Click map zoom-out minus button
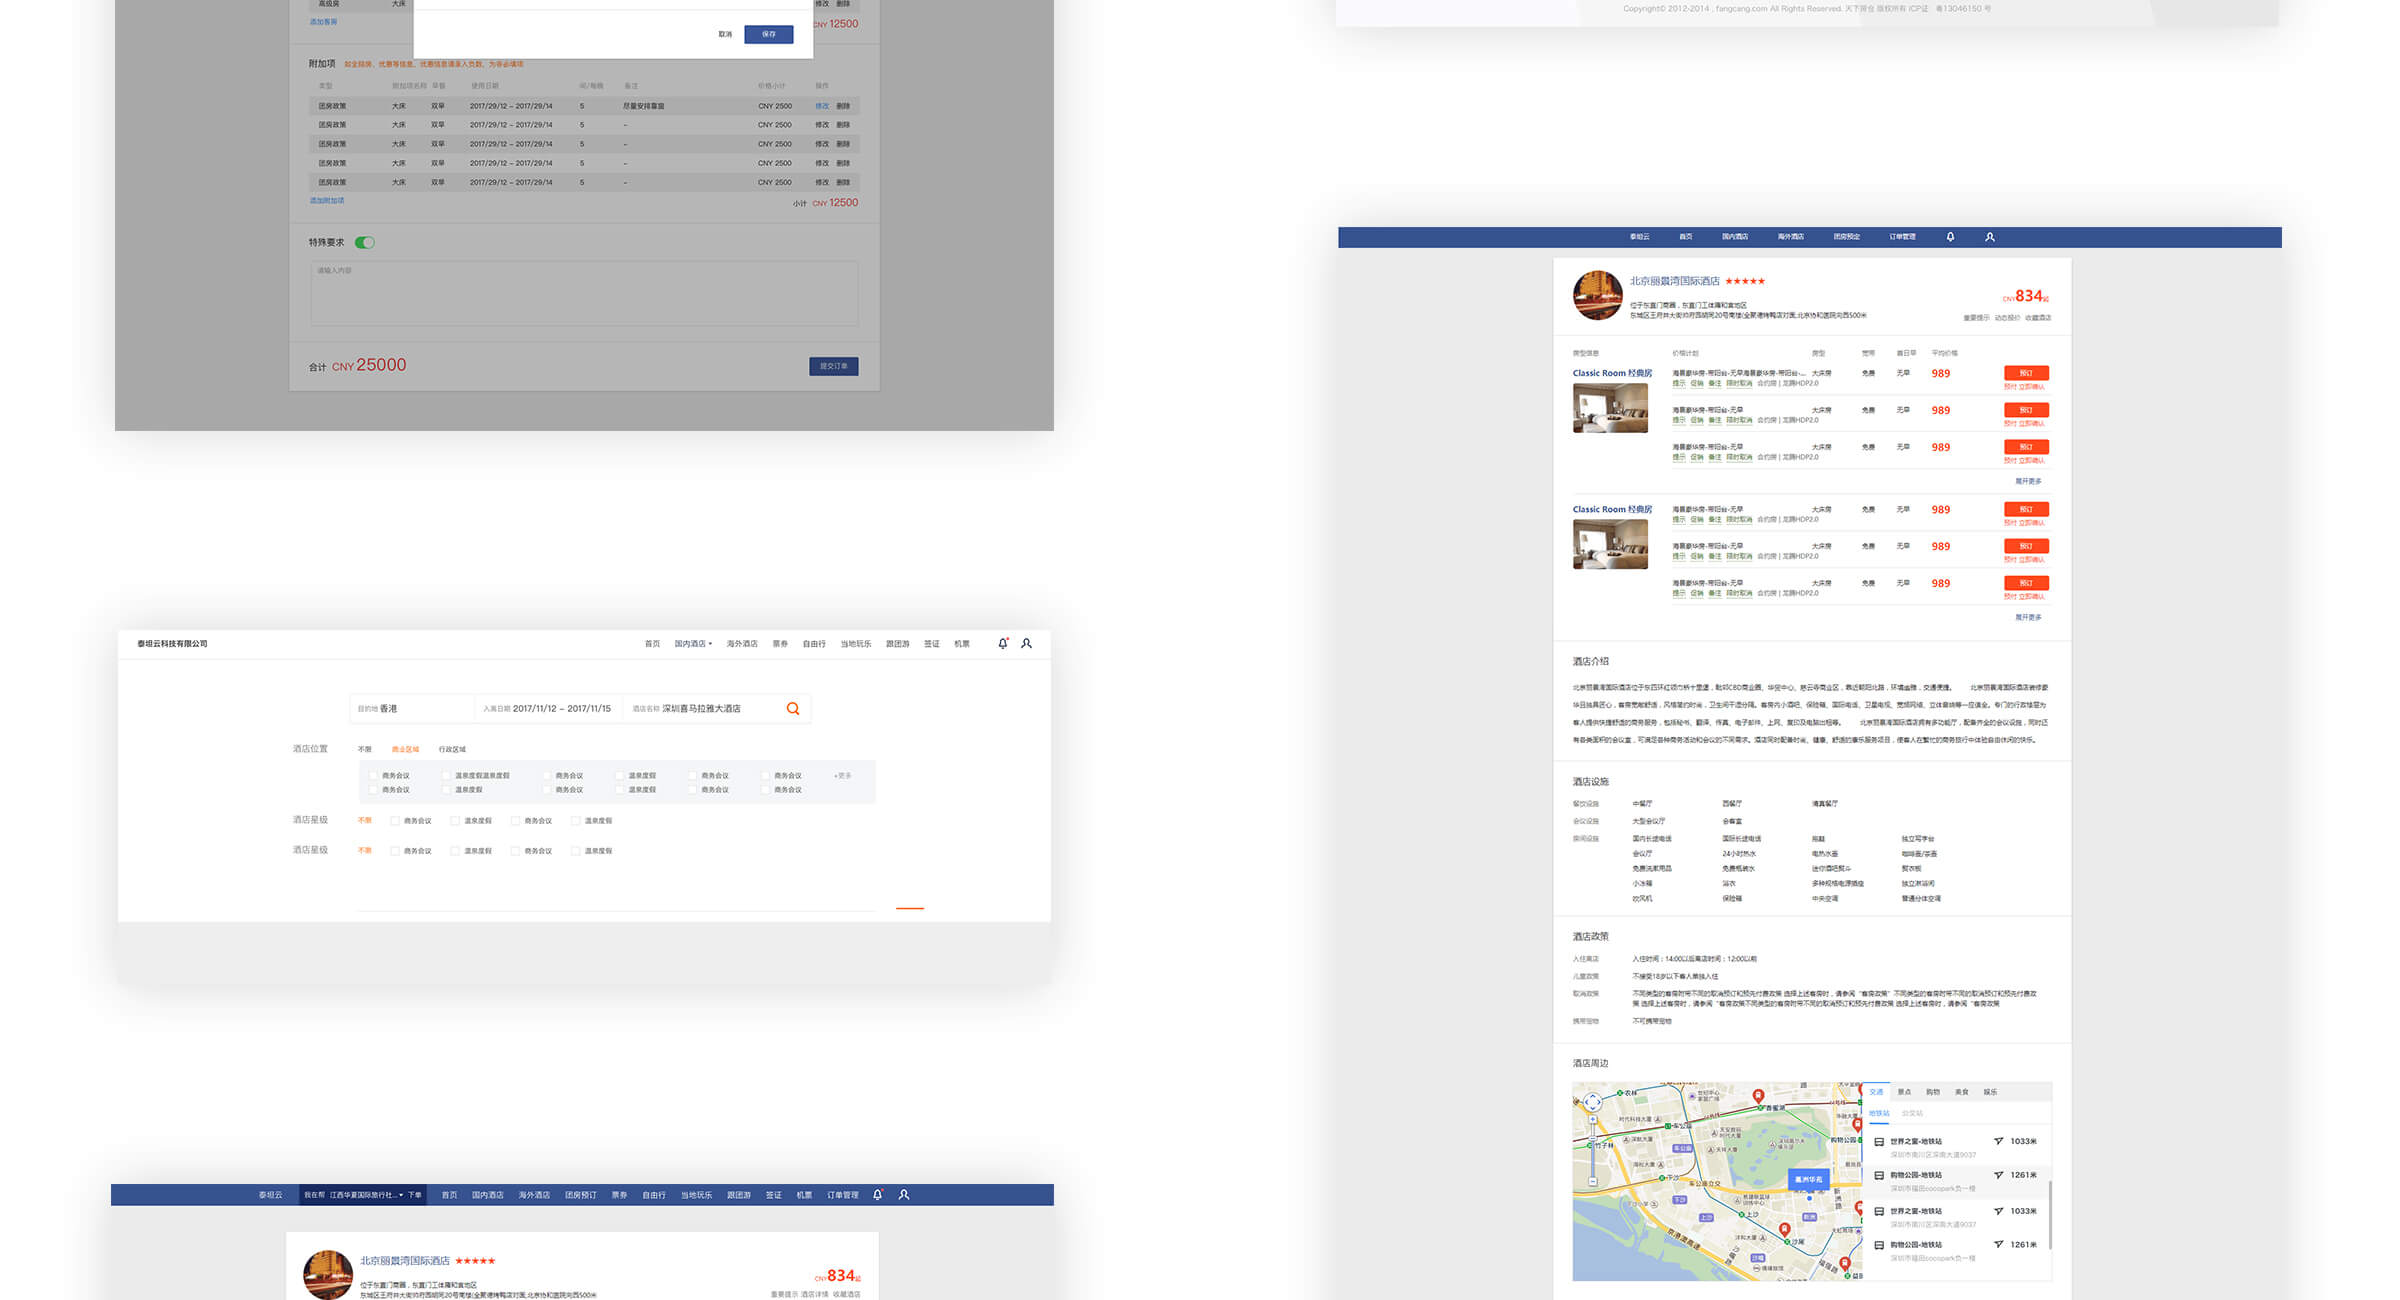 point(1593,1181)
